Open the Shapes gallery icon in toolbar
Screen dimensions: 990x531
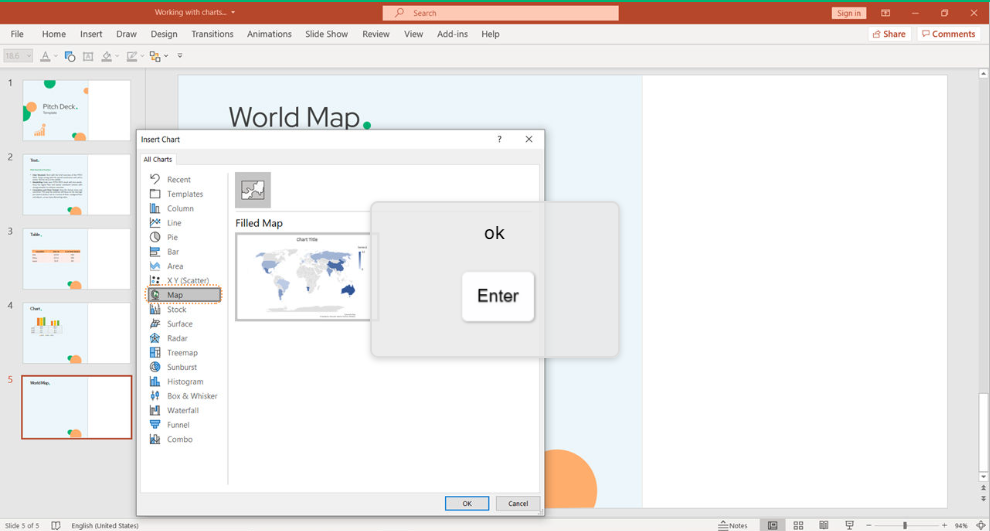pos(69,56)
